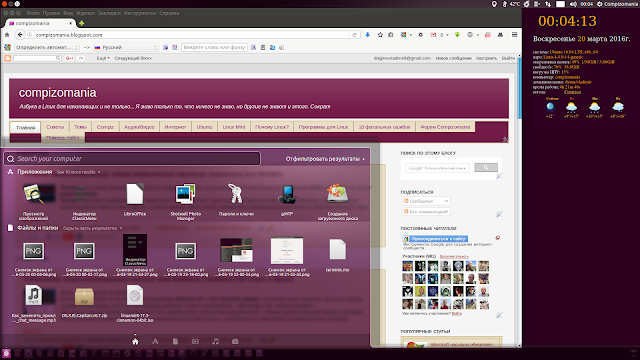This screenshot has height=360, width=640.
Task: Expand See 10 more results for applications
Action: pos(78,172)
